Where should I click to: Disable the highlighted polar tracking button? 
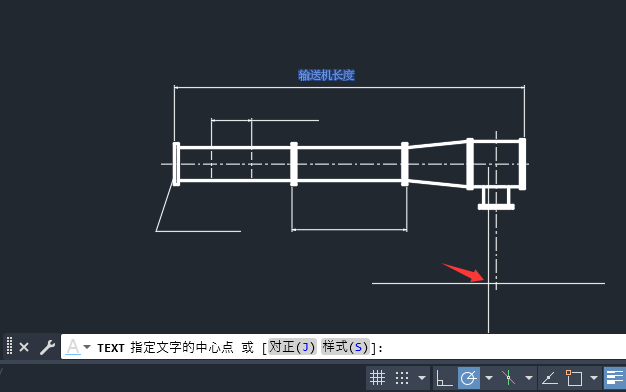tap(469, 378)
